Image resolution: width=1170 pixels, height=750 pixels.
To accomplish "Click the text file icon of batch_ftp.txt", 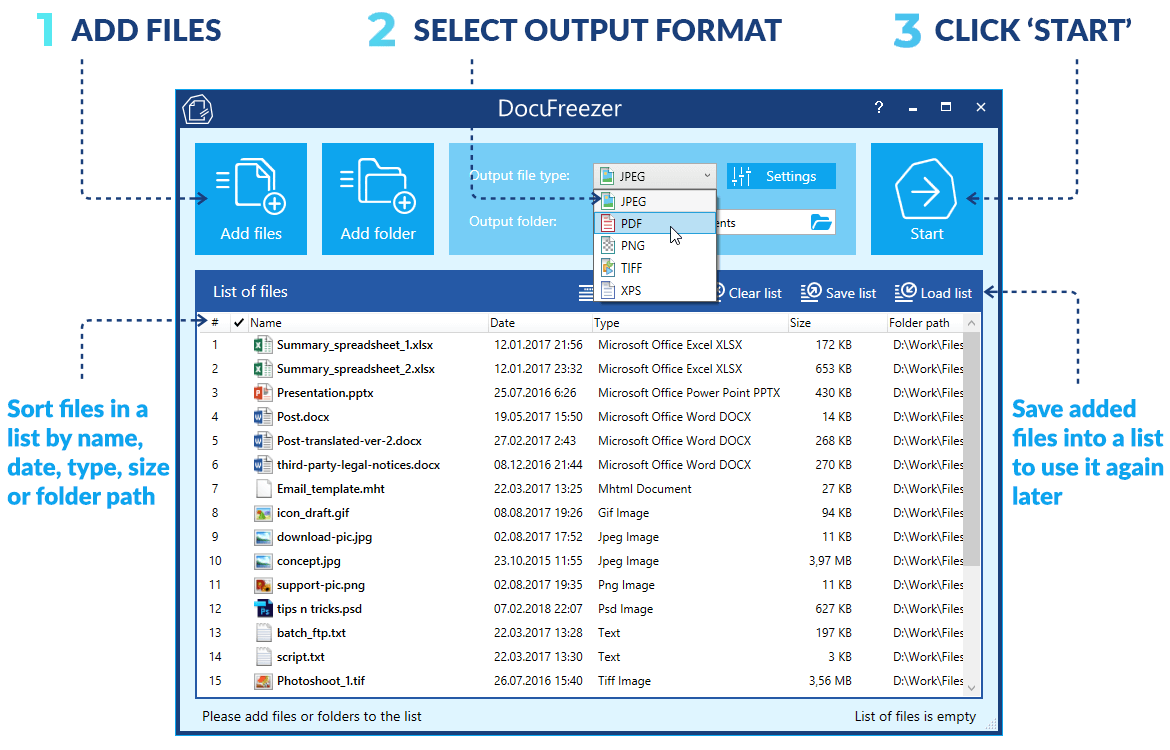I will click(263, 633).
